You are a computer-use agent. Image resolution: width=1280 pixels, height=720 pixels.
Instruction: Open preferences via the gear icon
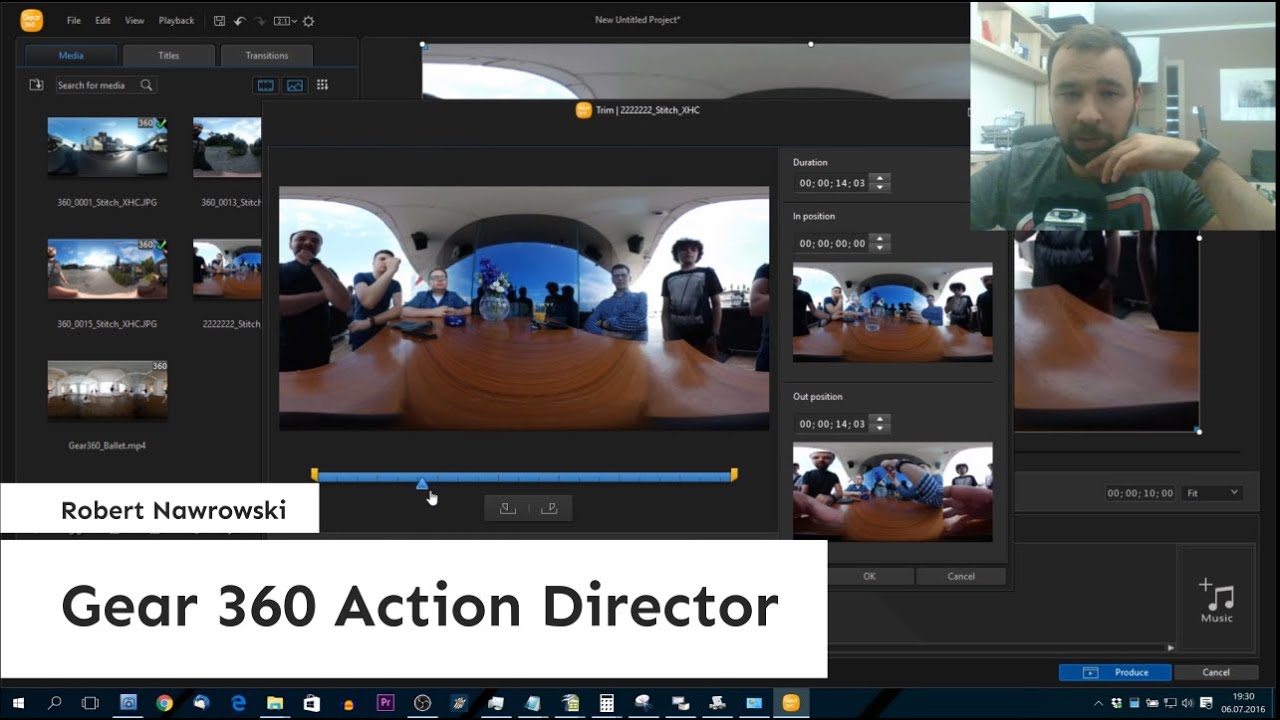coord(308,20)
